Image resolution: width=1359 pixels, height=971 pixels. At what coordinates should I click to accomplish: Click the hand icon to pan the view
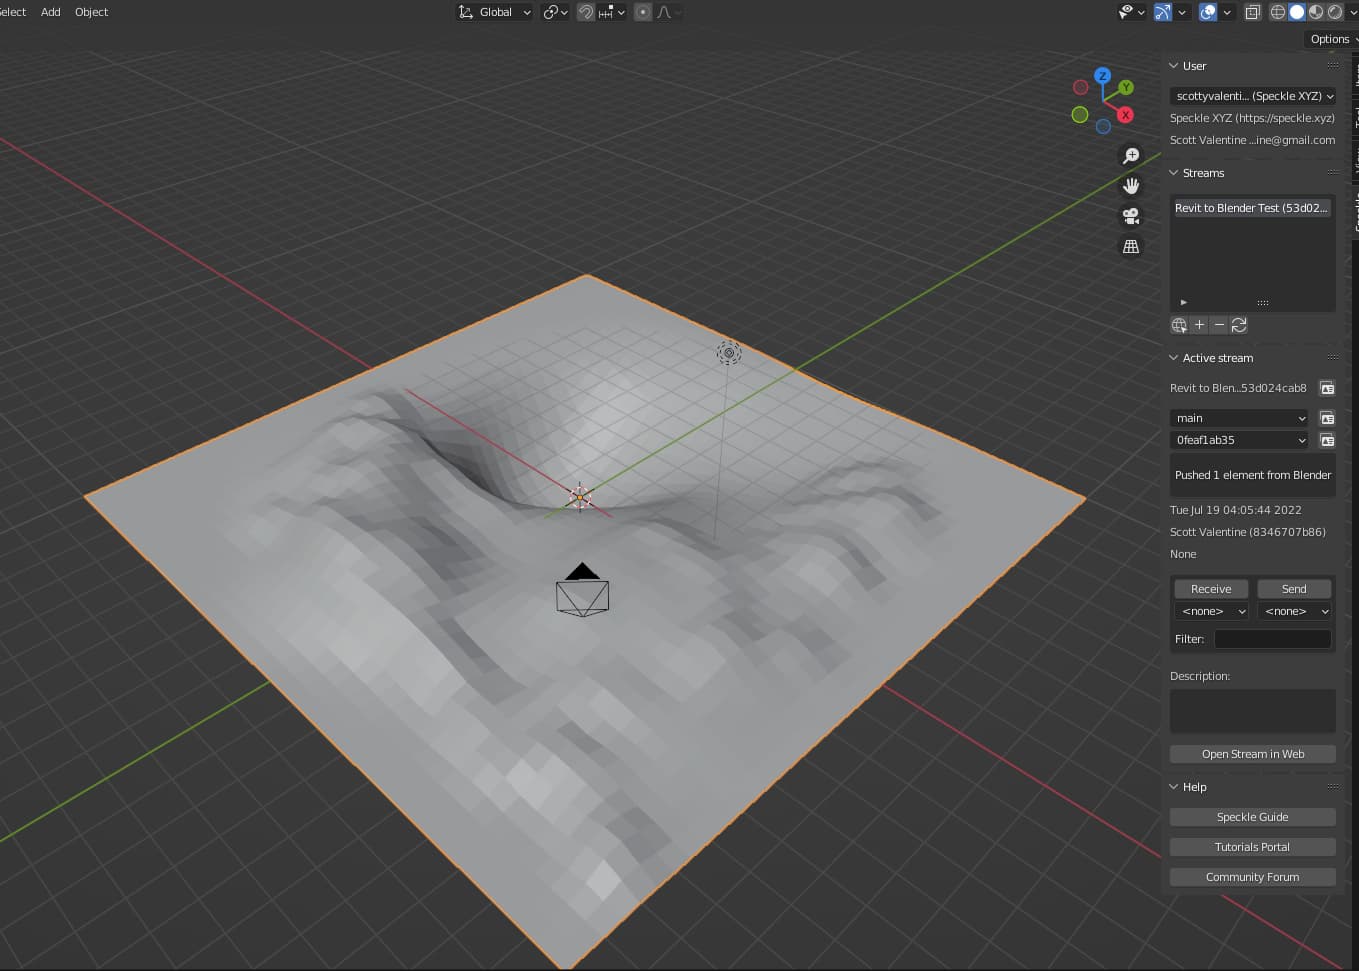(x=1131, y=185)
